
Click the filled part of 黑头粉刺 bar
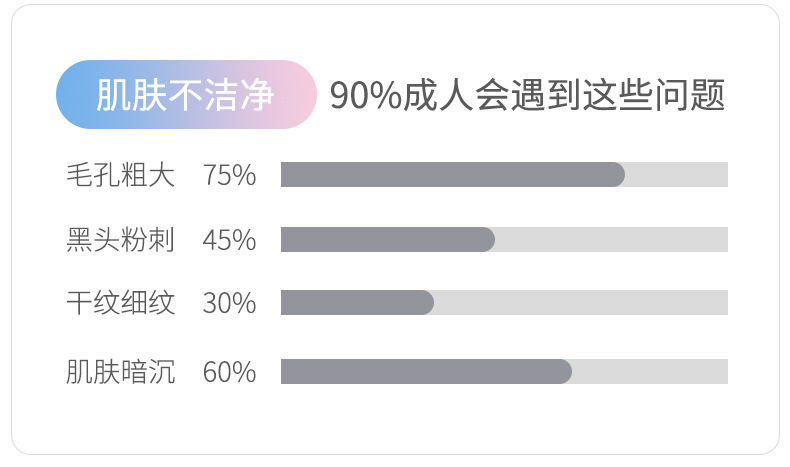point(387,240)
